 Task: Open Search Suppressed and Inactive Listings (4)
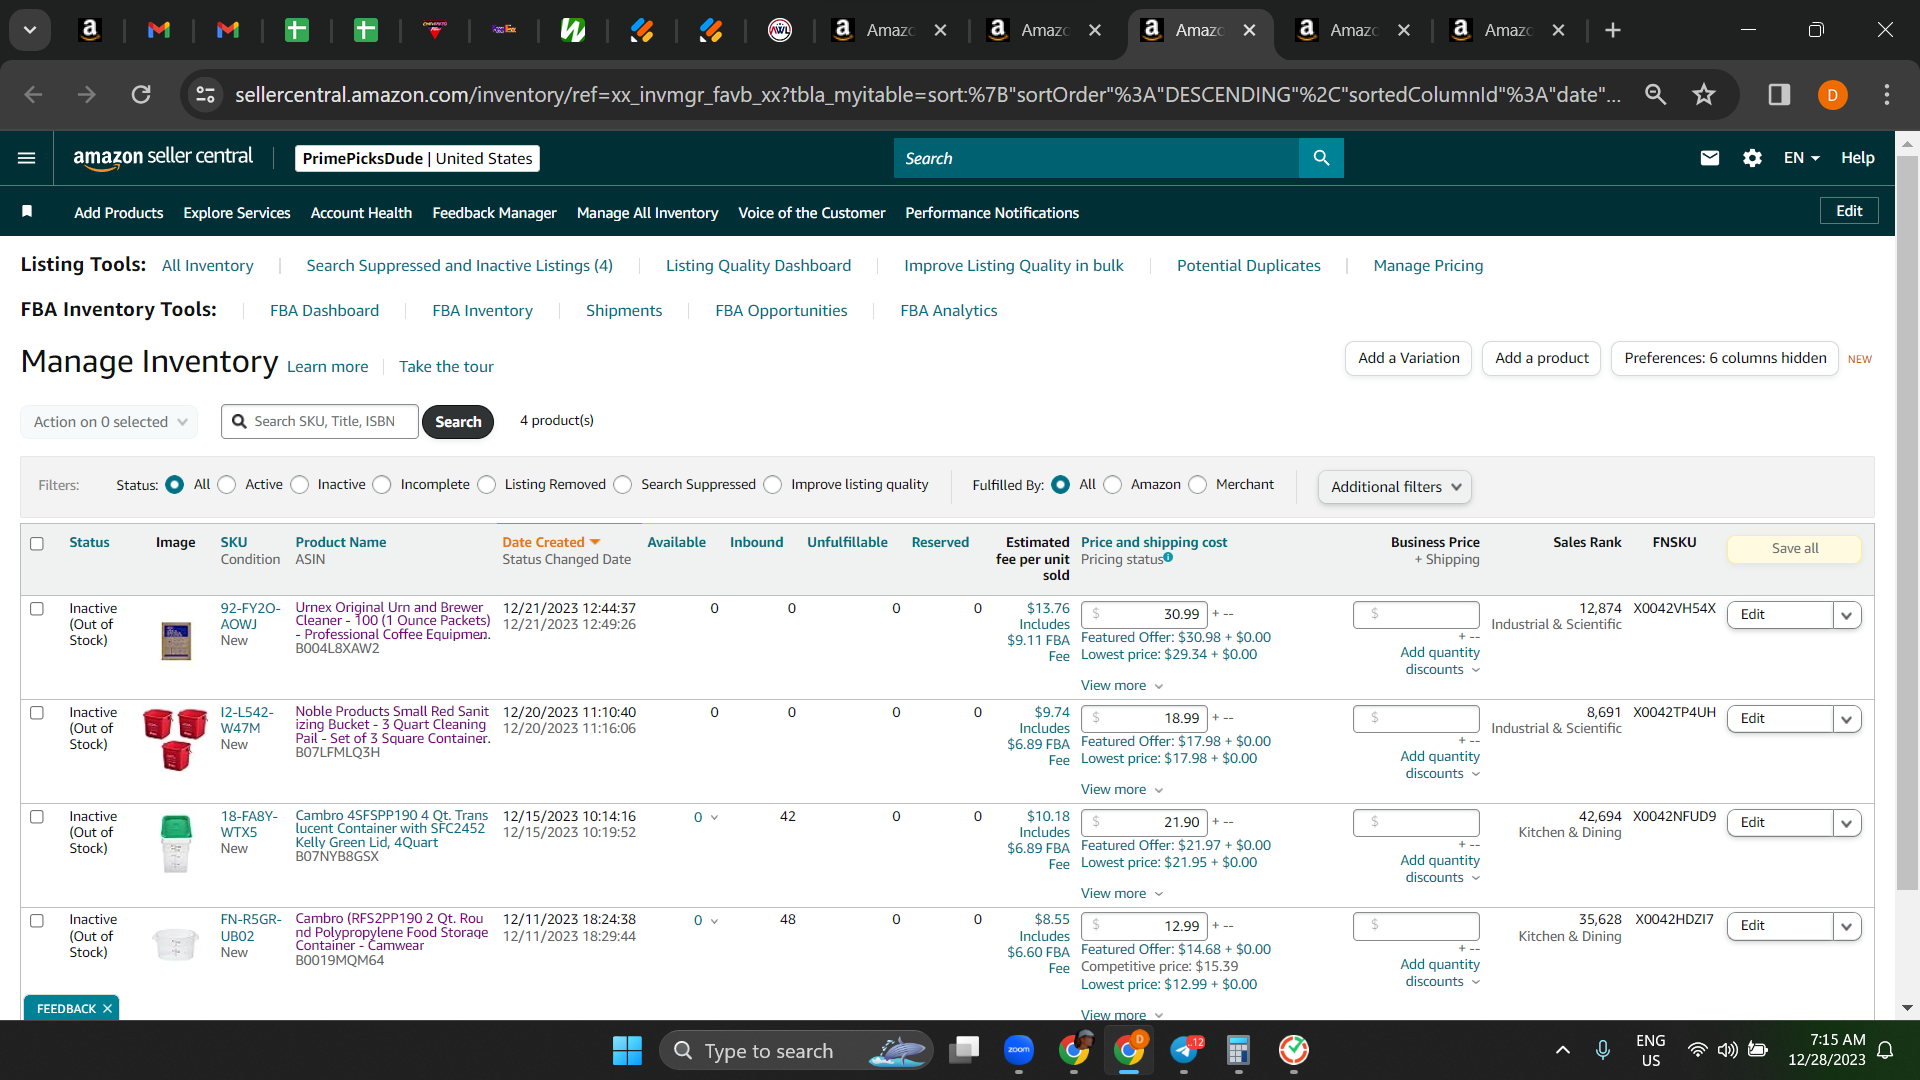pos(459,266)
